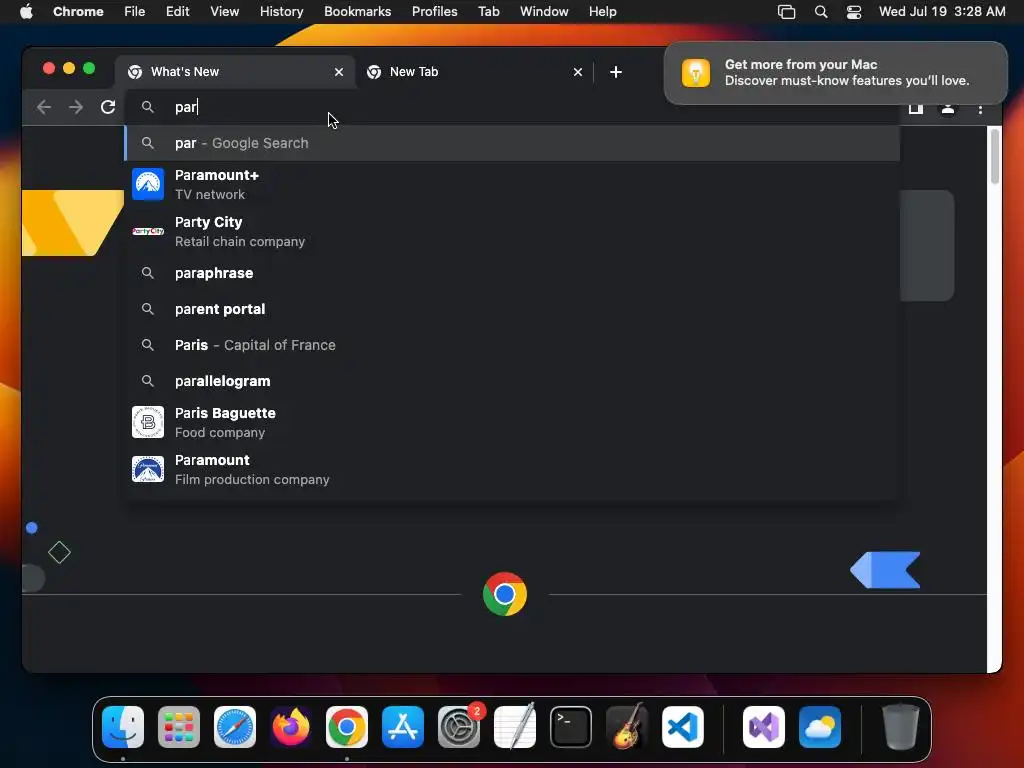
Task: Open Visual Studio Code from the Dock
Action: click(x=682, y=727)
